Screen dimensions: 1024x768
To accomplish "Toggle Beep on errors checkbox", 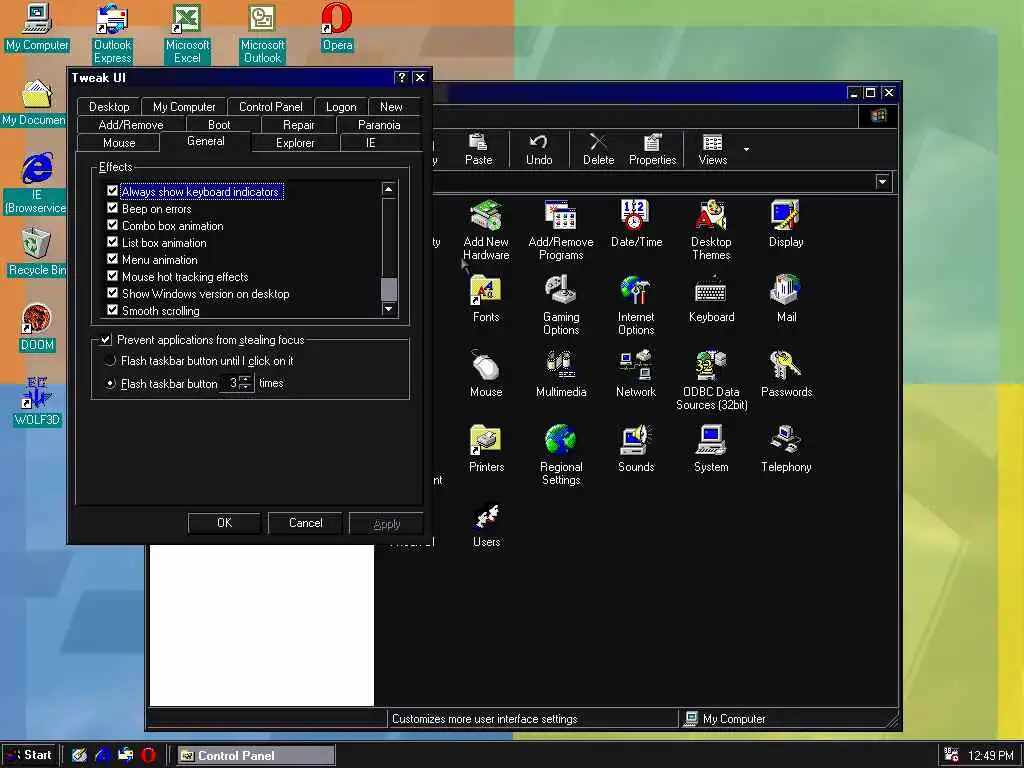I will (112, 208).
